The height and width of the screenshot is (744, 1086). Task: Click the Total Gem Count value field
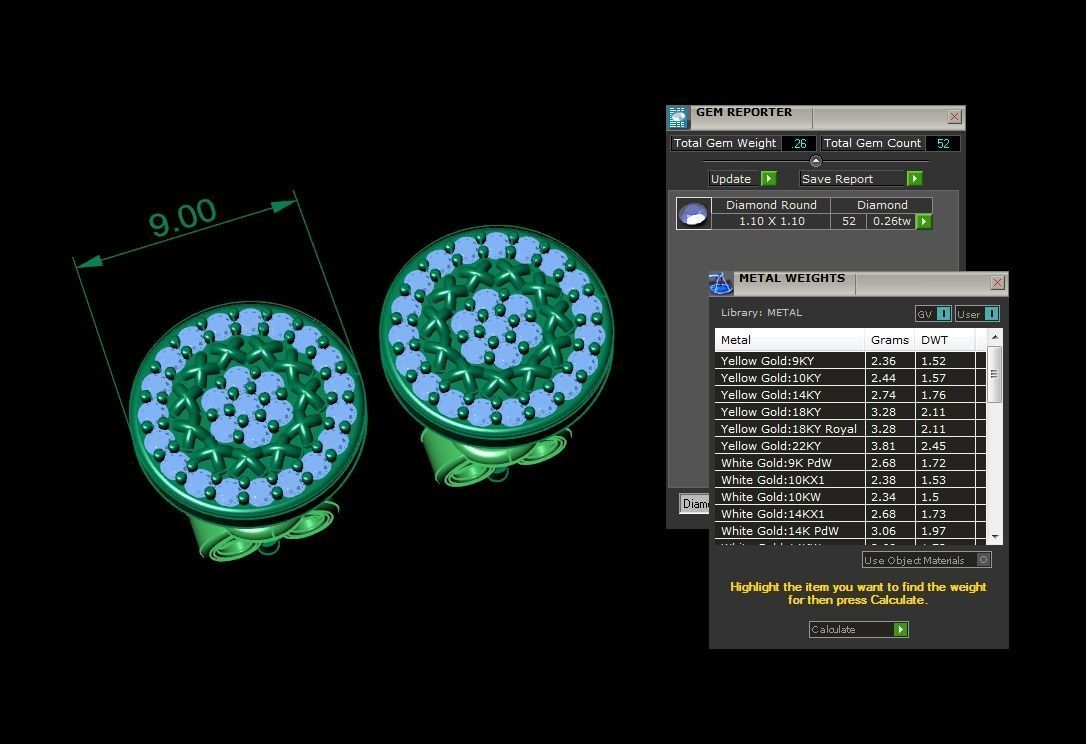tap(943, 143)
